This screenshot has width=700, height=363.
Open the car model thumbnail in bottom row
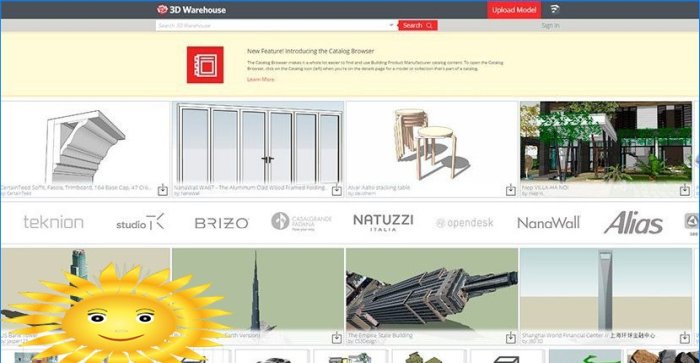tap(272, 356)
